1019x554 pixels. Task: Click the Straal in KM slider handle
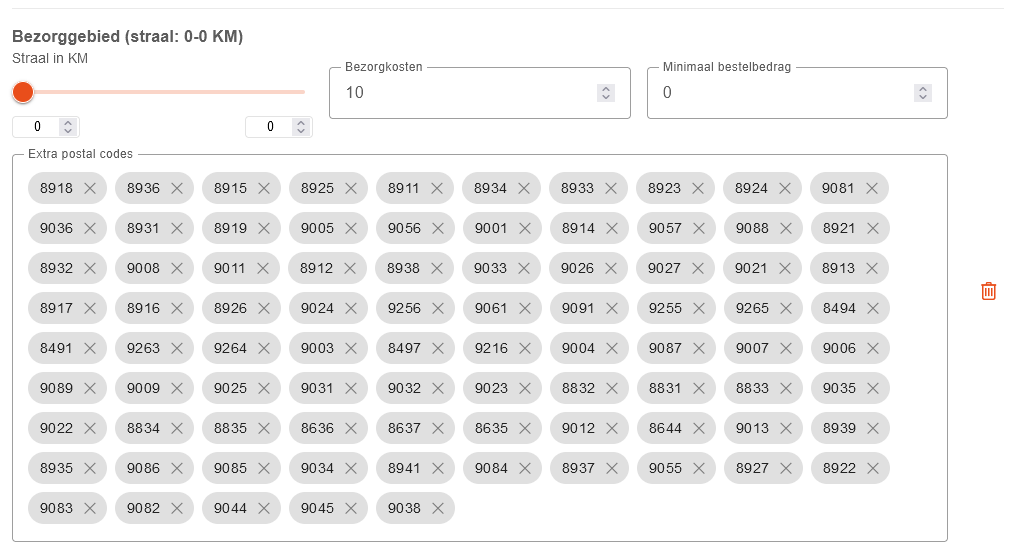(x=23, y=92)
